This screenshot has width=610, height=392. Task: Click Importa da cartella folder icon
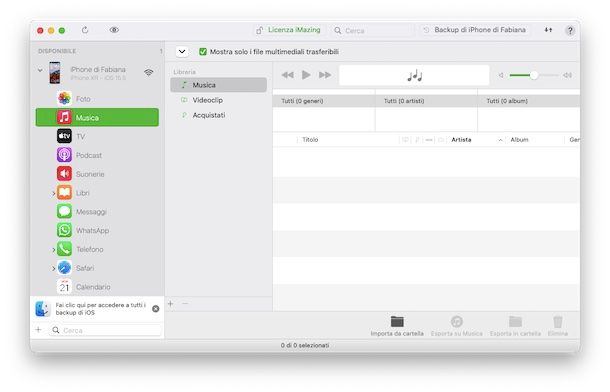[x=397, y=322]
